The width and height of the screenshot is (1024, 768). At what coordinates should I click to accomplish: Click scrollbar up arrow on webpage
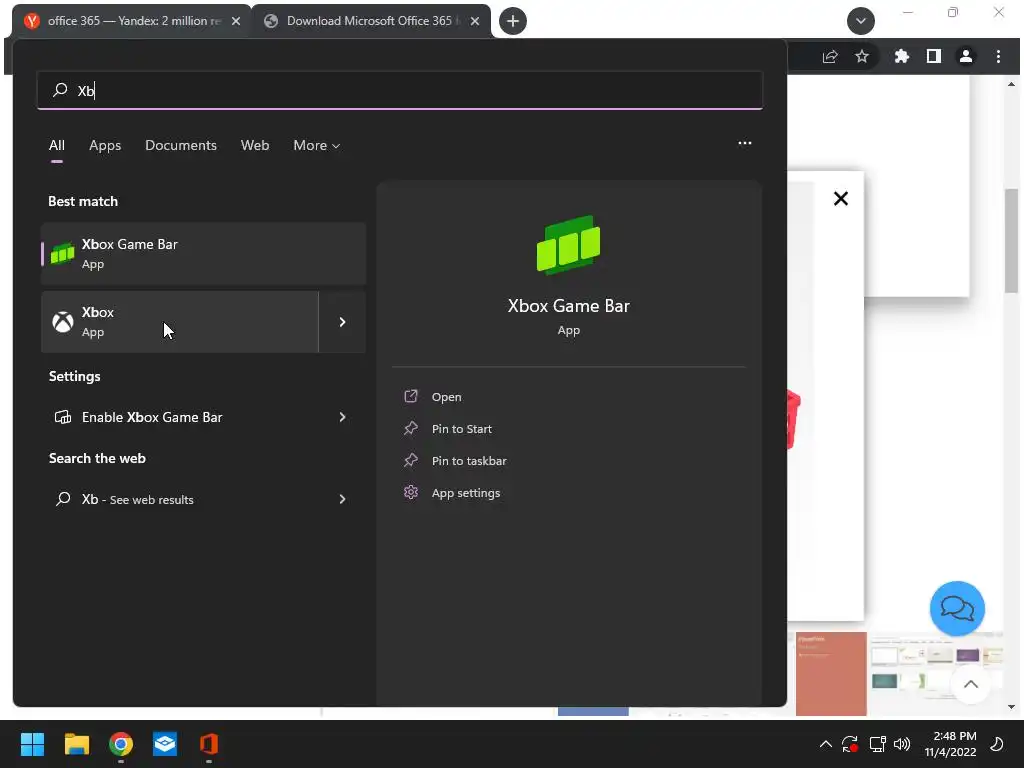[1011, 84]
